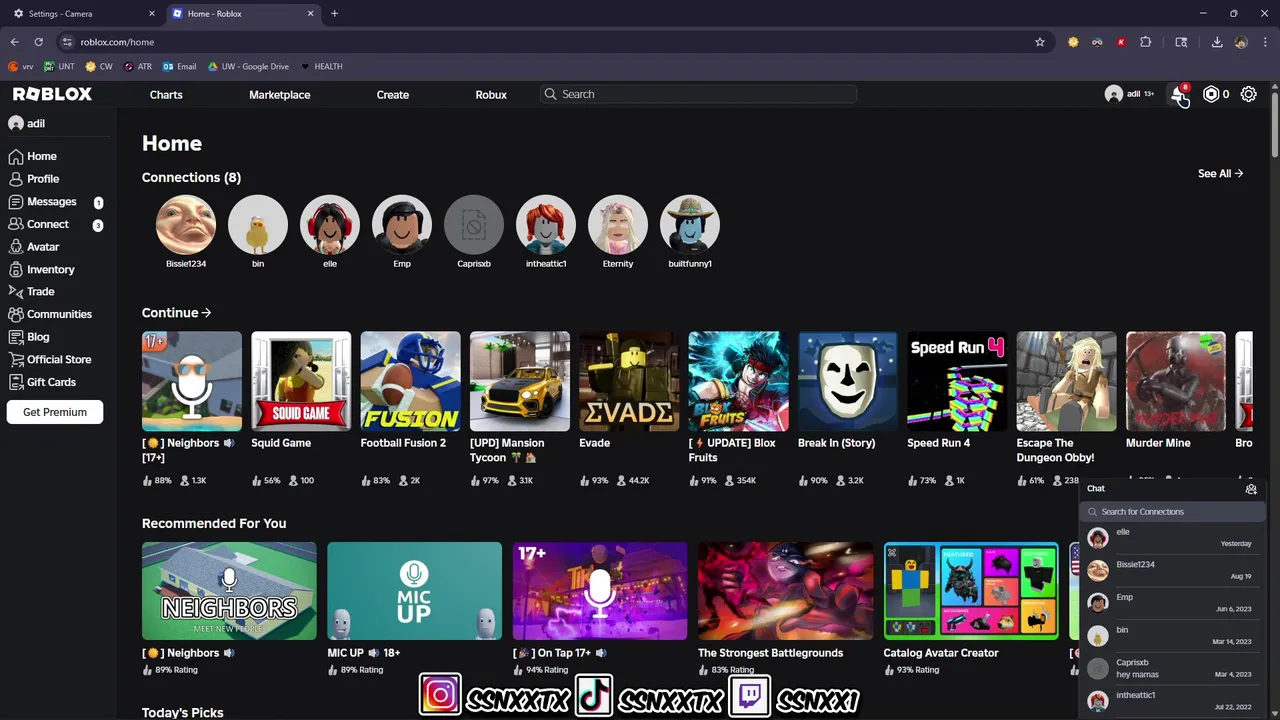Go back with the browser back arrow

point(14,42)
